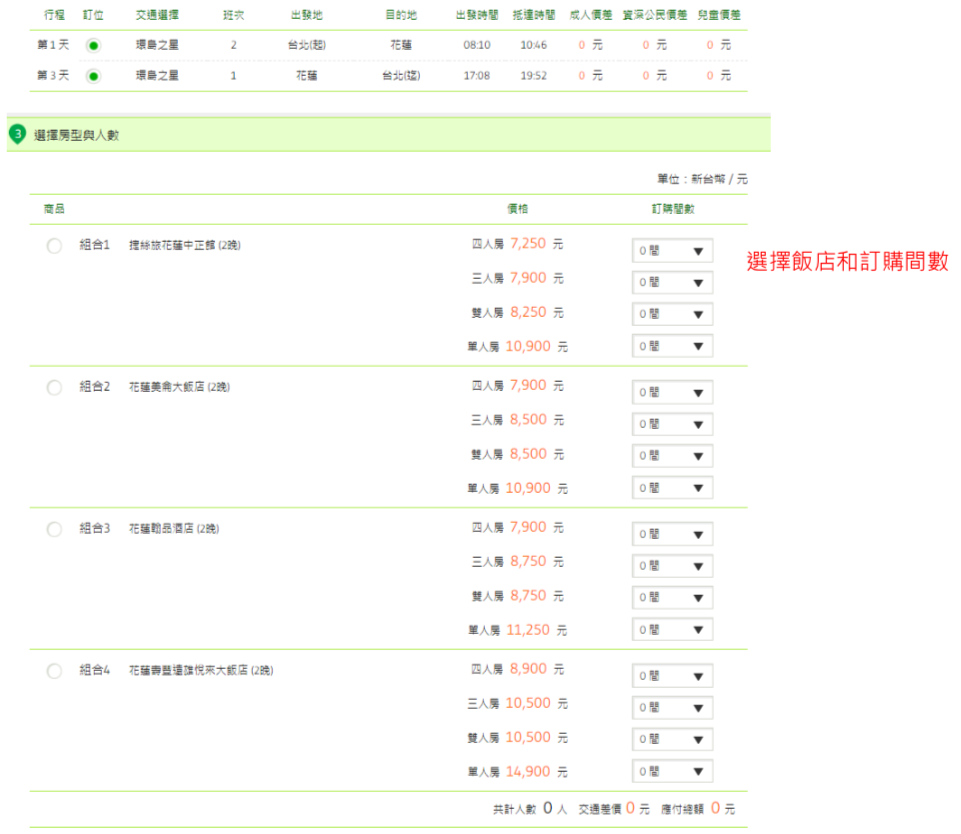Expand 組合4 雙人房 10,500 quantity dropdown
The image size is (961, 834).
tap(672, 739)
